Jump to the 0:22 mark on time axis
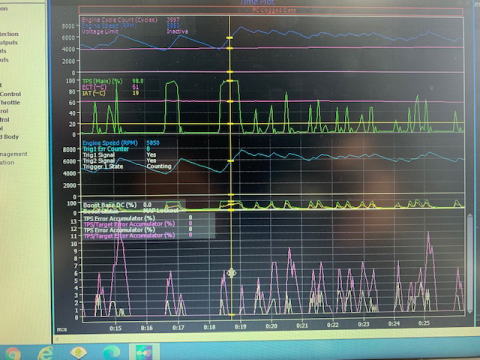The height and width of the screenshot is (360, 480). click(332, 325)
